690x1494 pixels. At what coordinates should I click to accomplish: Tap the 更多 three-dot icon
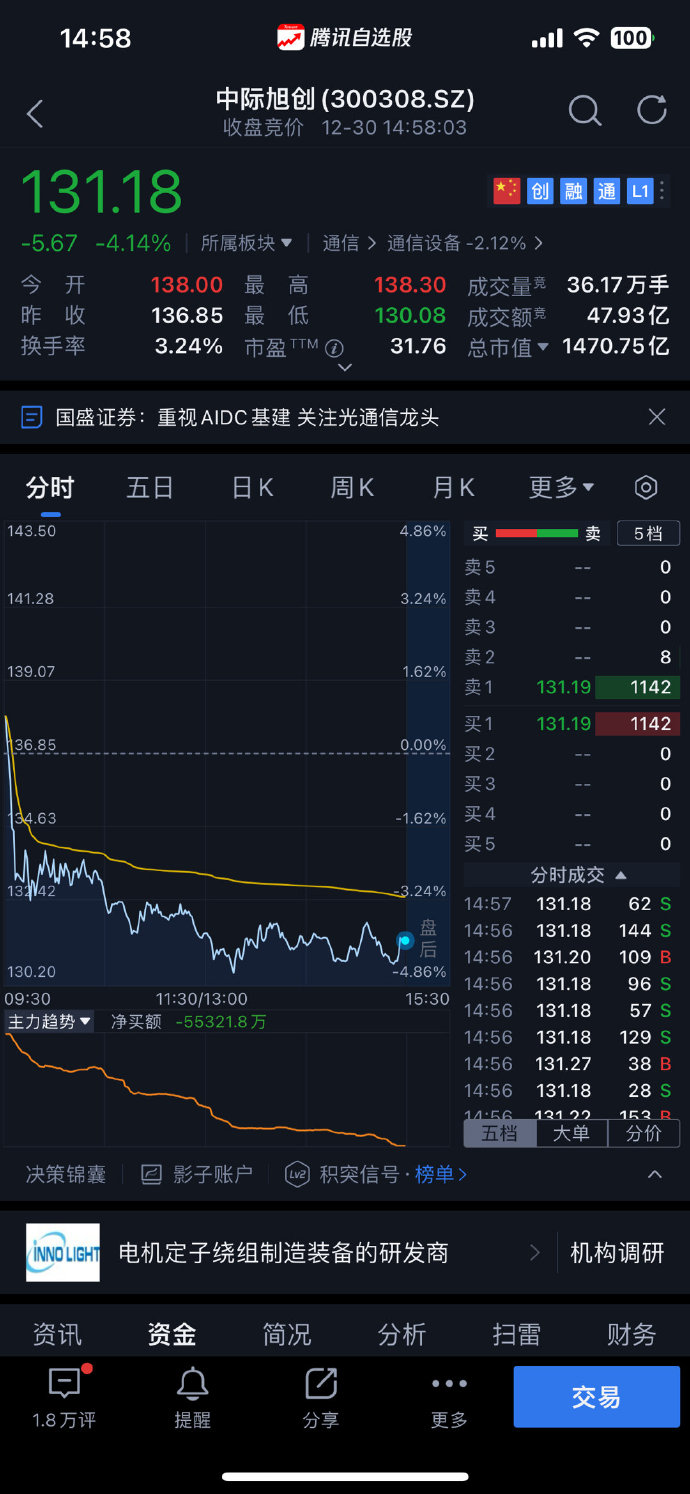pos(449,1384)
